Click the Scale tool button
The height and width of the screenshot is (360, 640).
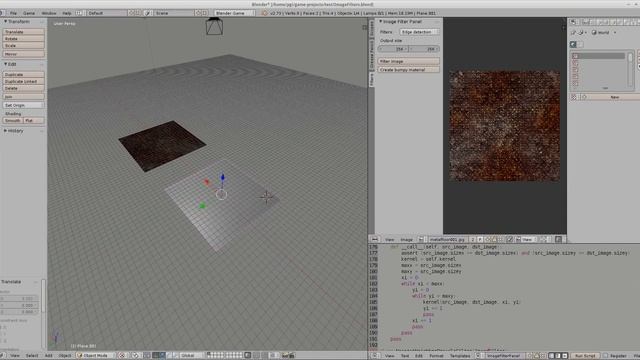click(x=23, y=45)
